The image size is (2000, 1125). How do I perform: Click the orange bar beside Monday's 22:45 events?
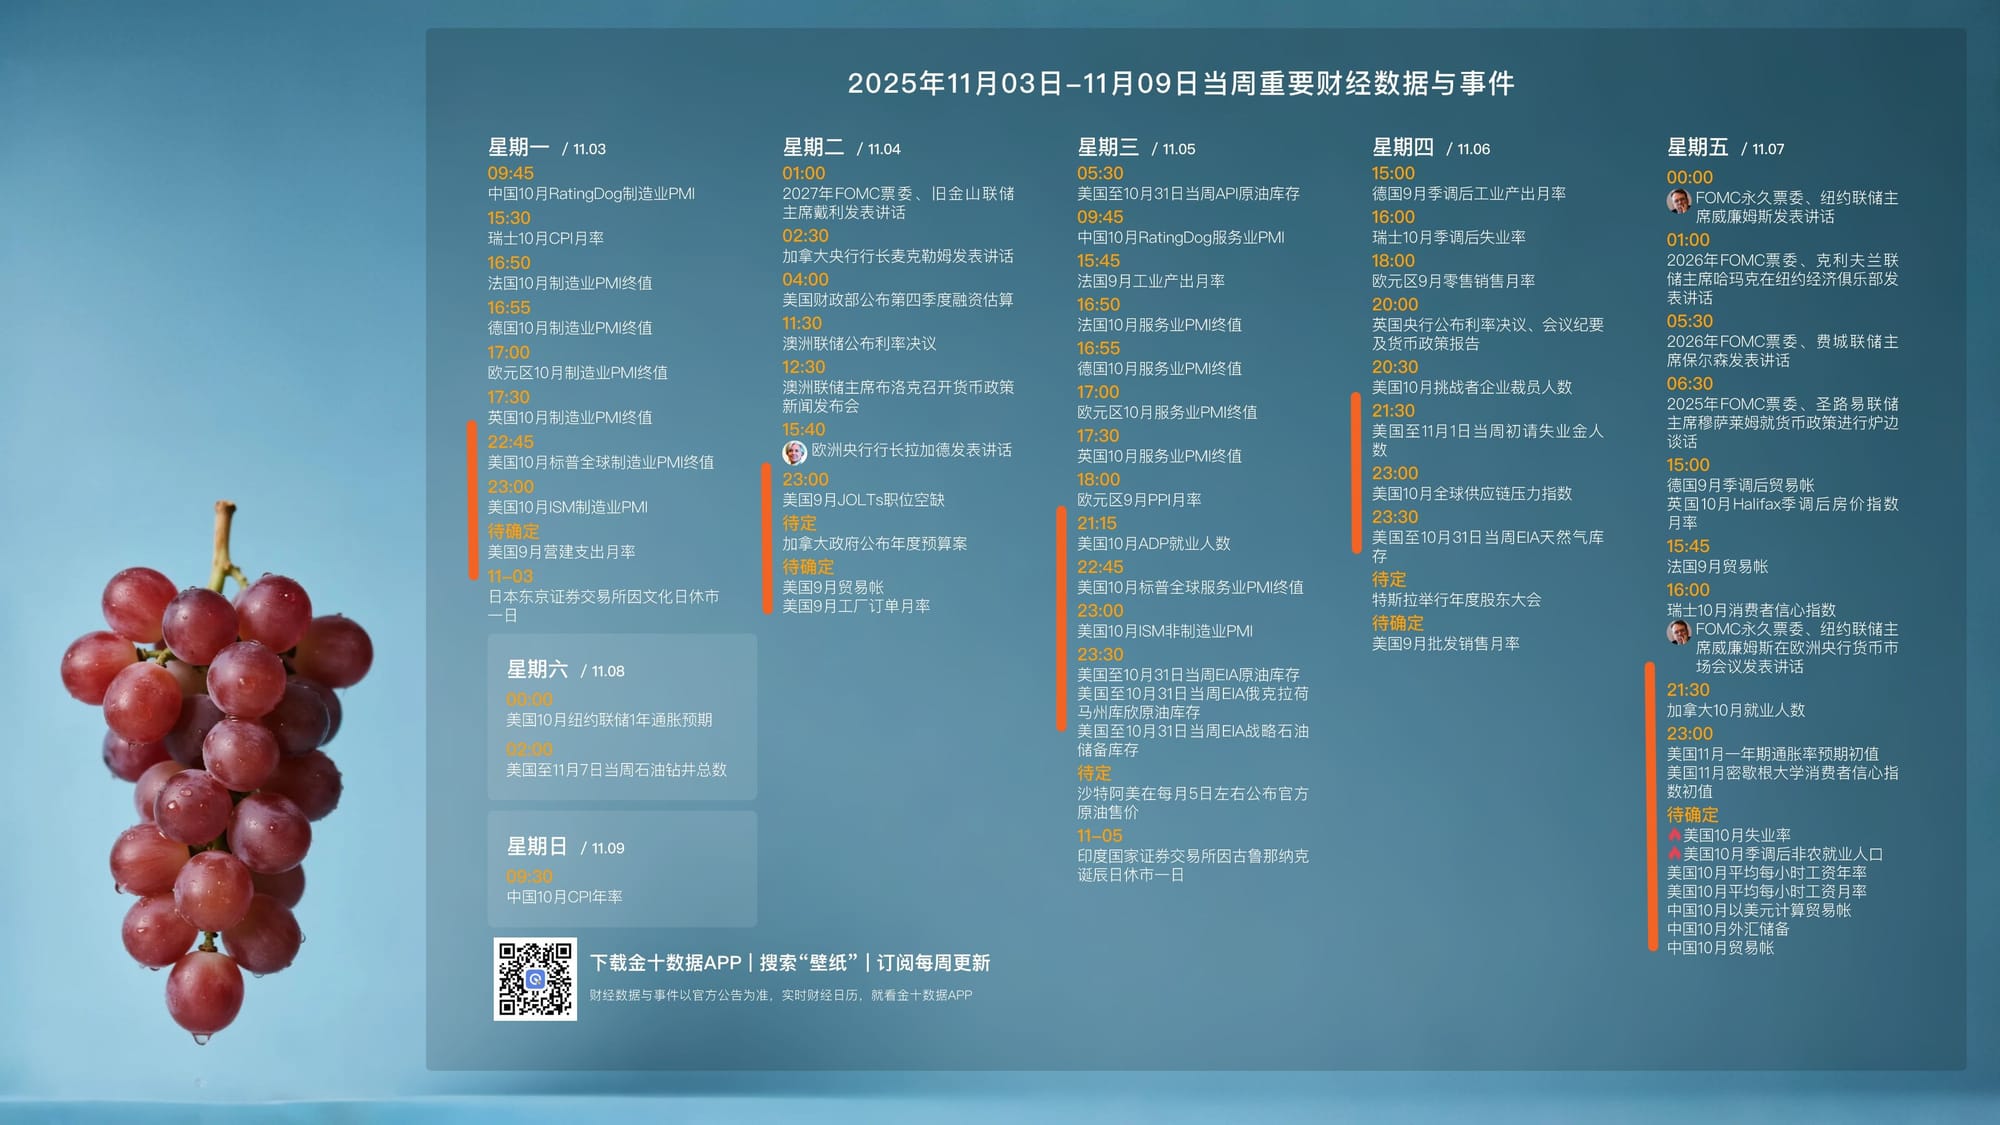(x=473, y=500)
